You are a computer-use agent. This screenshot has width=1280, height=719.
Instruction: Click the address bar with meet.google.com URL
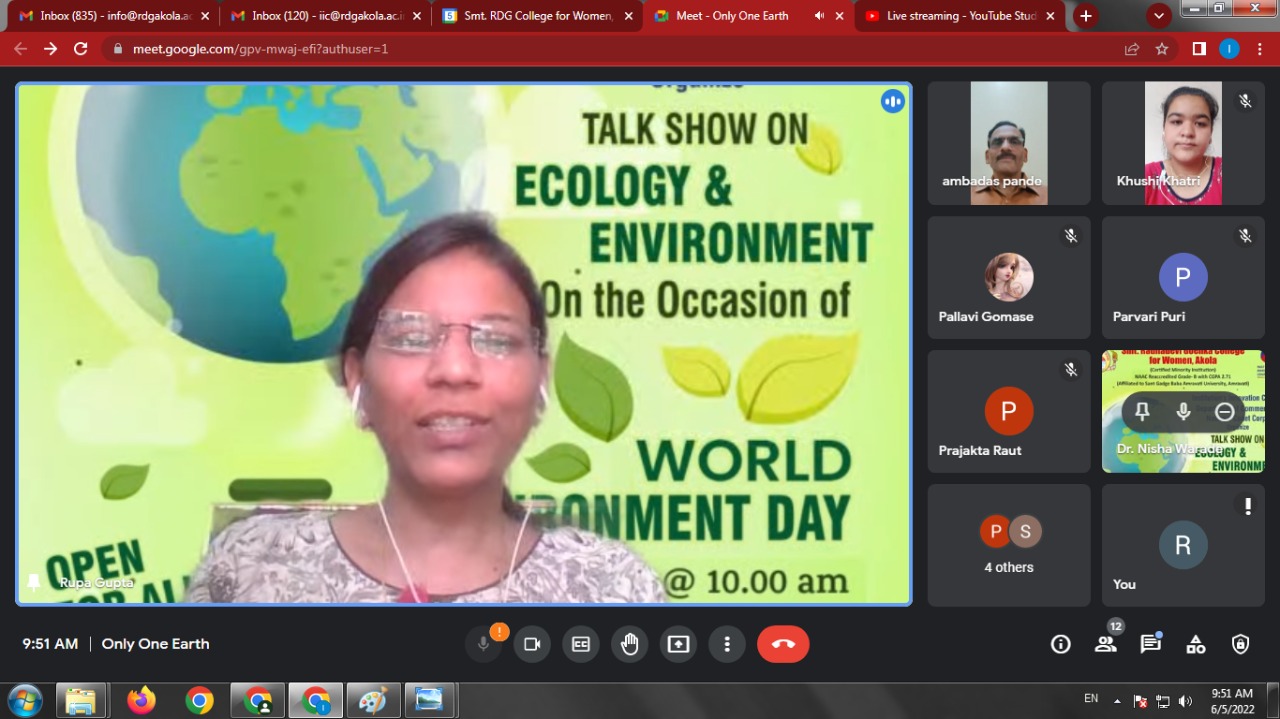[600, 49]
